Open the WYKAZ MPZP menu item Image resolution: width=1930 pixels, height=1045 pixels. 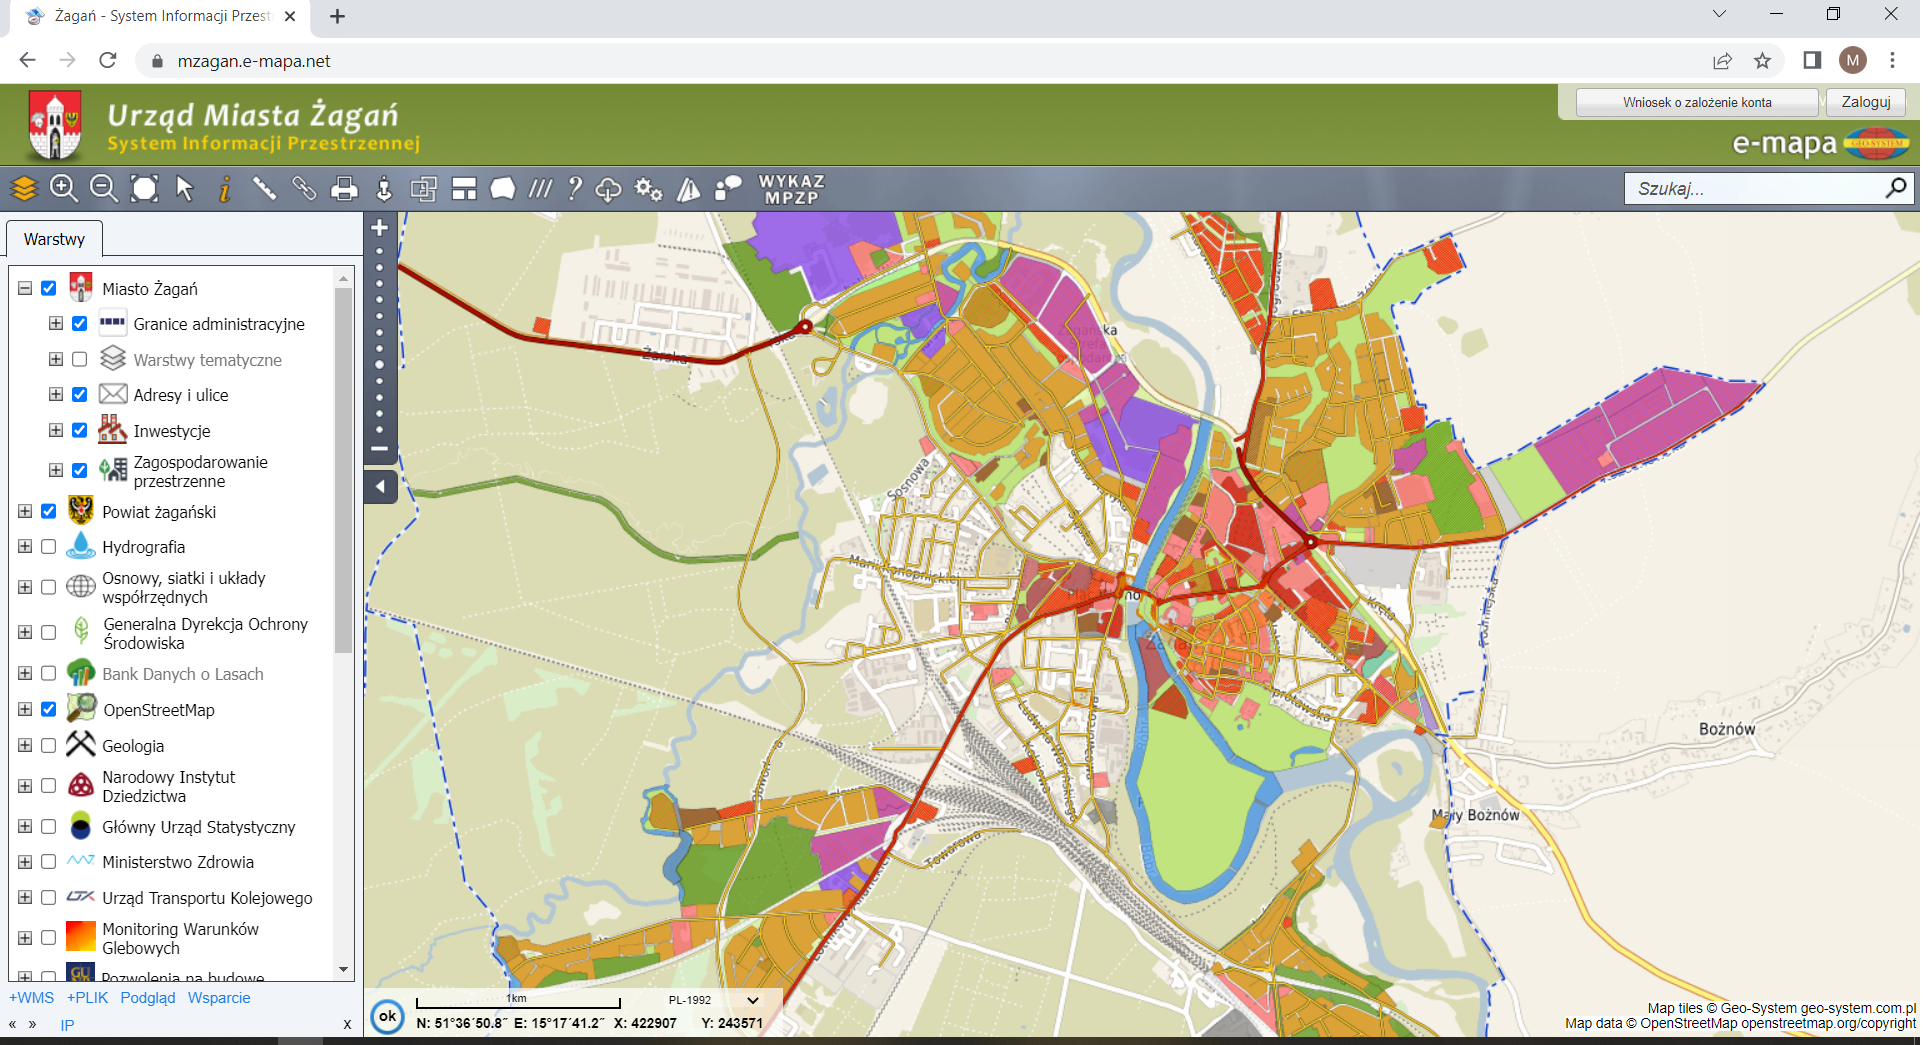coord(791,189)
